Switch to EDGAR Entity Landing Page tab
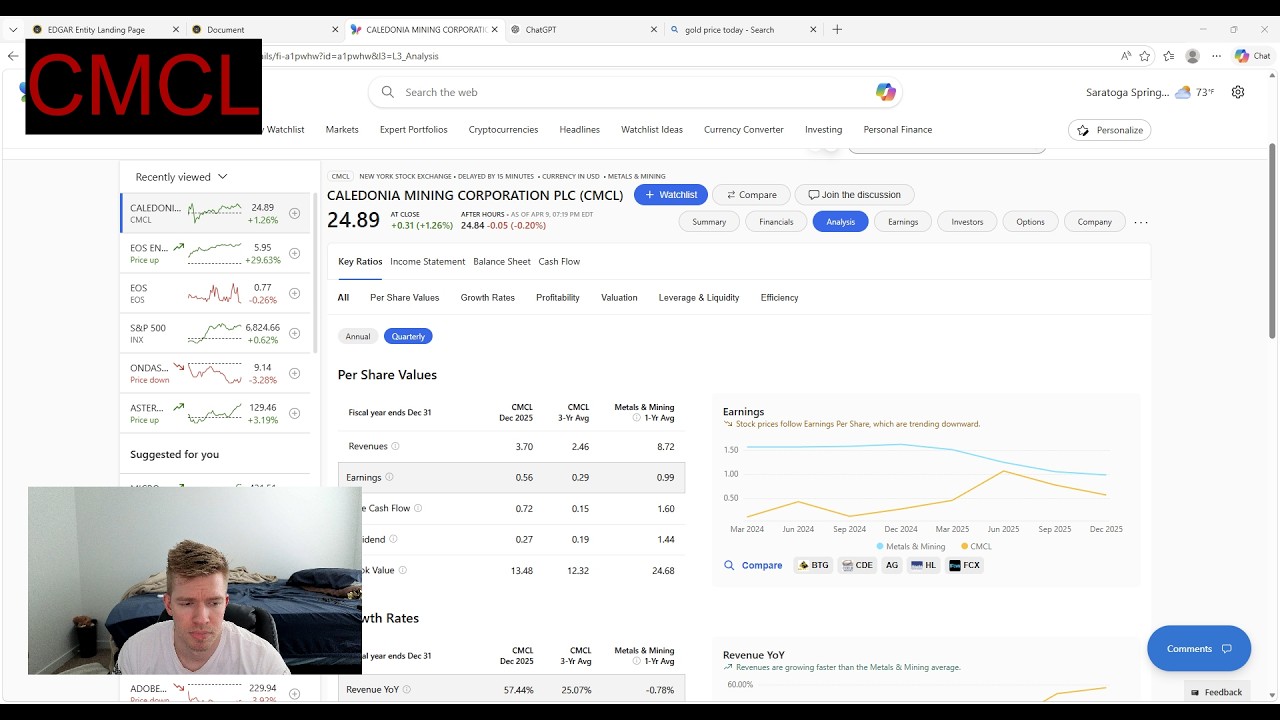The height and width of the screenshot is (720, 1280). (97, 29)
